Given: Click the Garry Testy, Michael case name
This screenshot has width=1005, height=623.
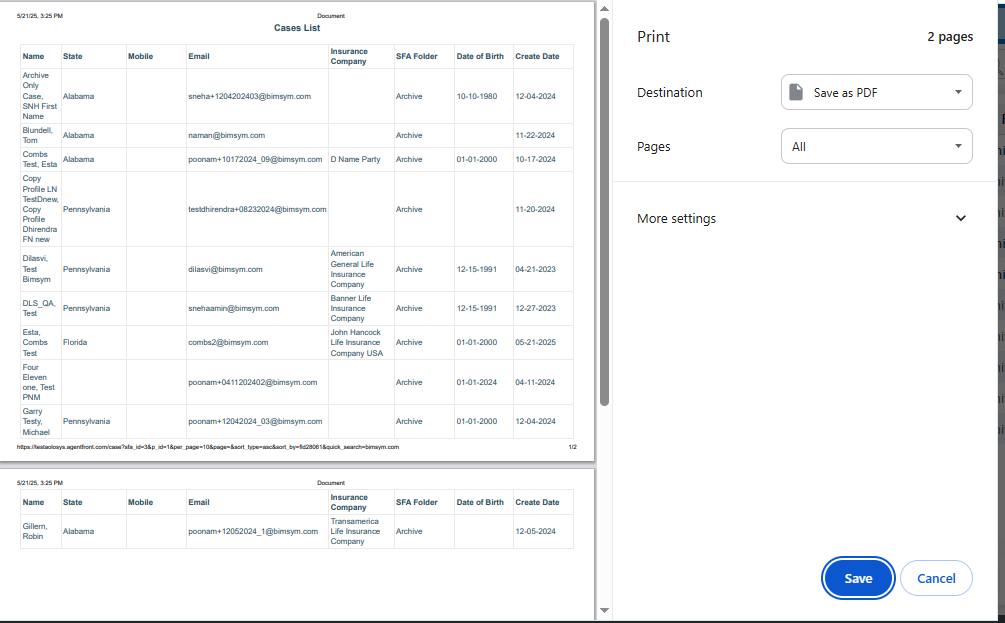Looking at the screenshot, I should (x=37, y=421).
